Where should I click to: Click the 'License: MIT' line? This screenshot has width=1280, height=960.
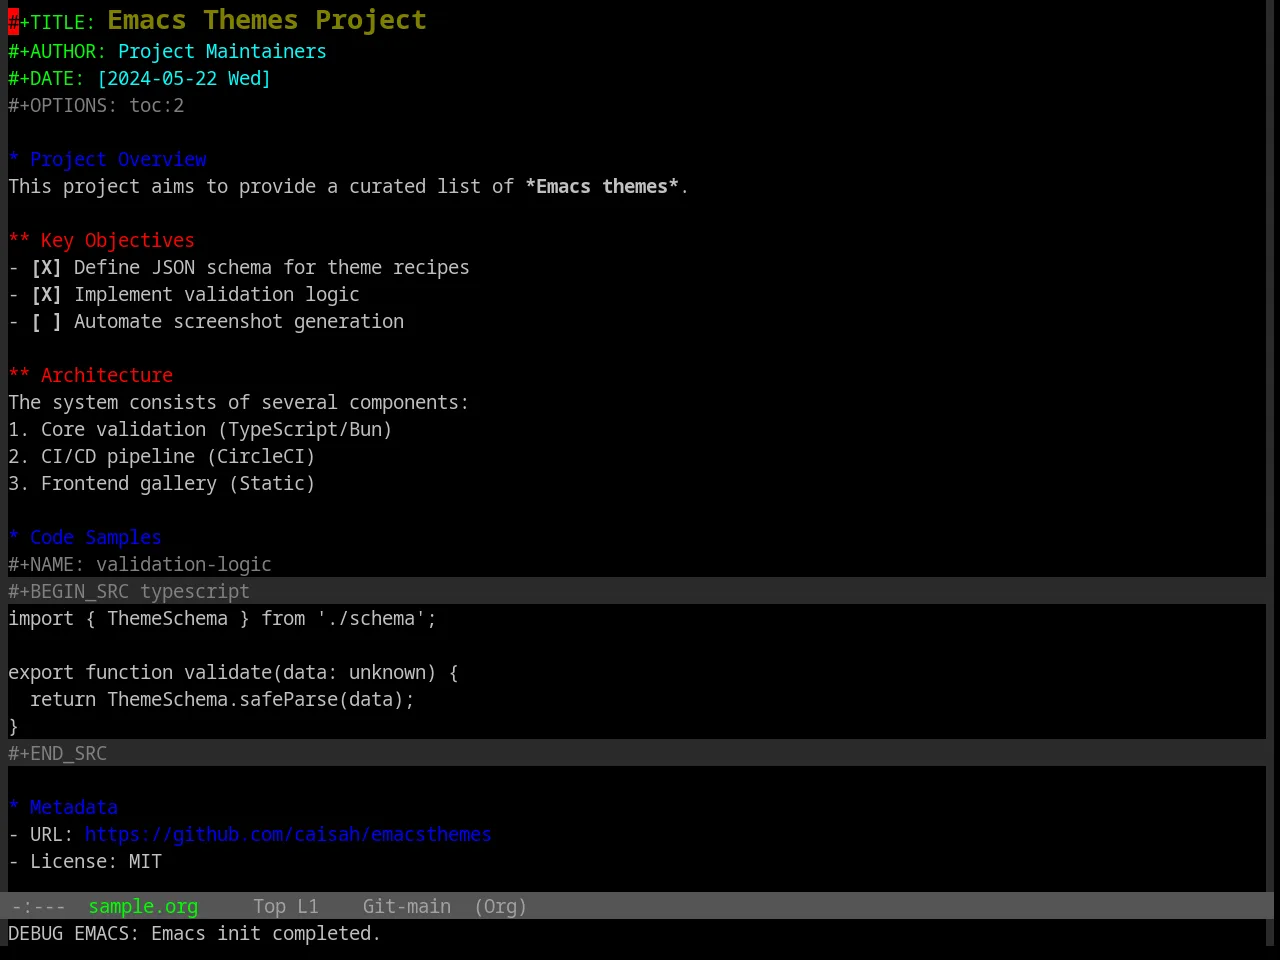point(96,862)
